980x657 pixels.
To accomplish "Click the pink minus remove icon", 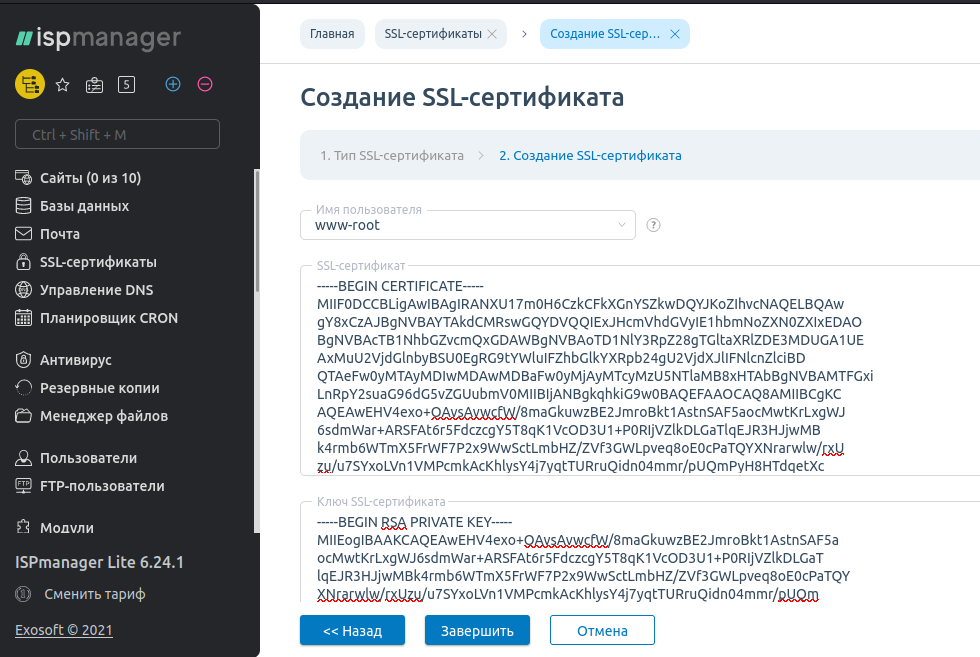I will [x=205, y=84].
